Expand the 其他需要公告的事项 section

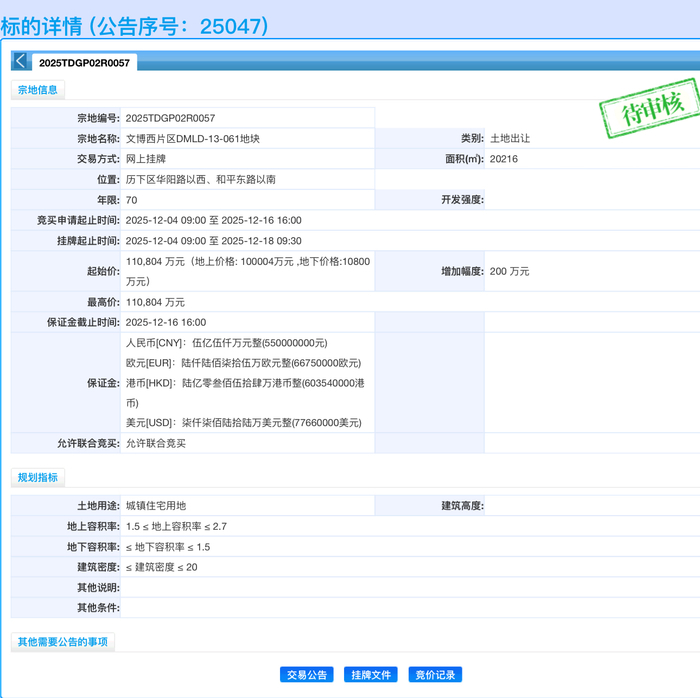point(62,642)
